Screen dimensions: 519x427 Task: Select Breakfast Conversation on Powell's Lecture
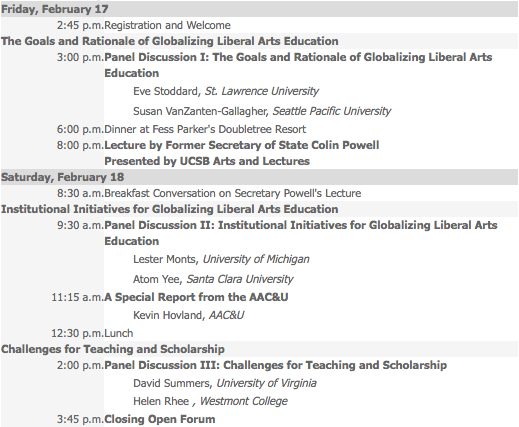[233, 193]
